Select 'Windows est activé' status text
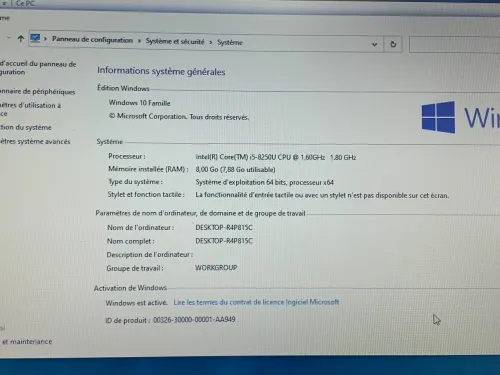The height and width of the screenshot is (375, 500). point(136,303)
